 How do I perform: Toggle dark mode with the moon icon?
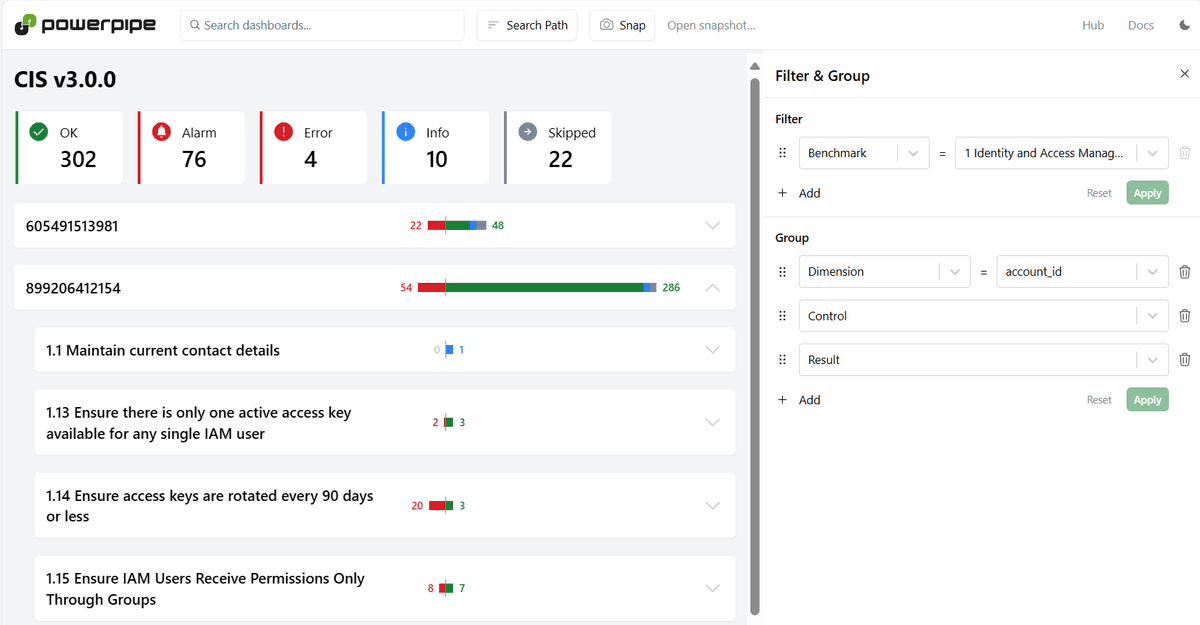[1183, 24]
